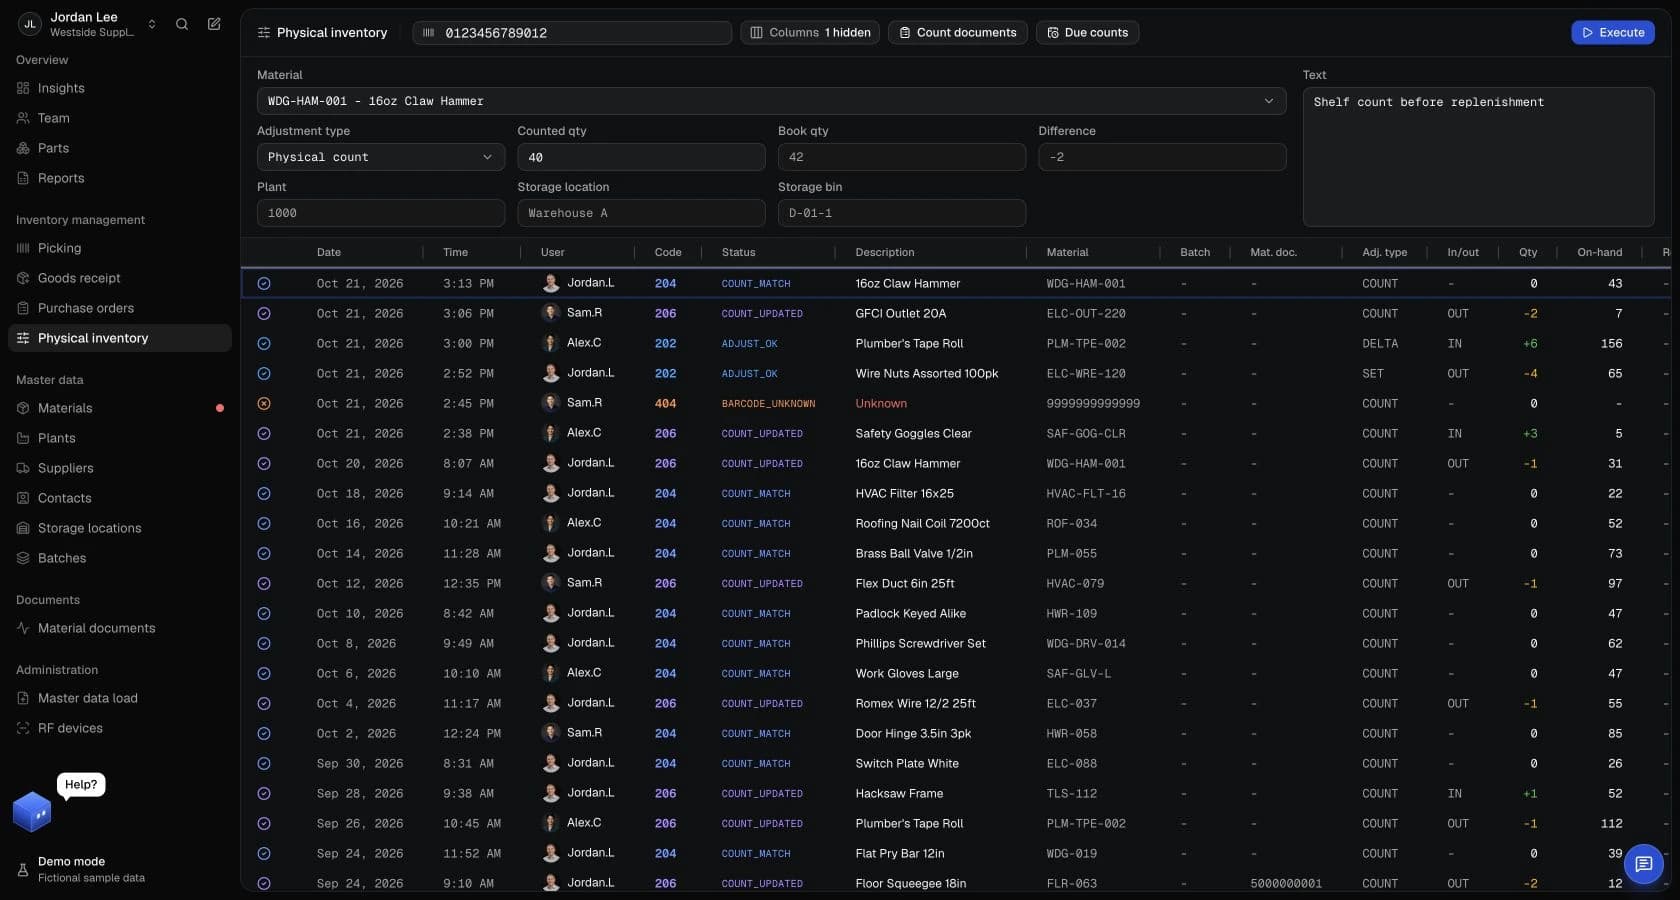Click the blue cube help assistant icon
This screenshot has height=900, width=1680.
point(32,812)
